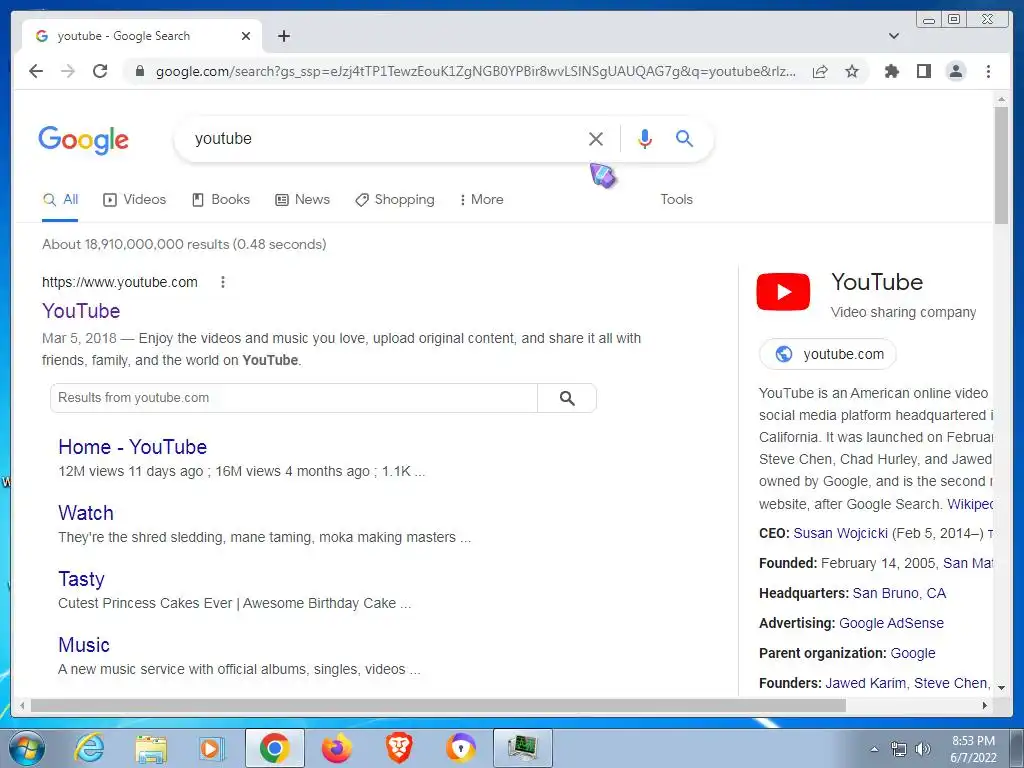Viewport: 1024px width, 768px height.
Task: Switch to the Books tab
Action: (x=221, y=200)
